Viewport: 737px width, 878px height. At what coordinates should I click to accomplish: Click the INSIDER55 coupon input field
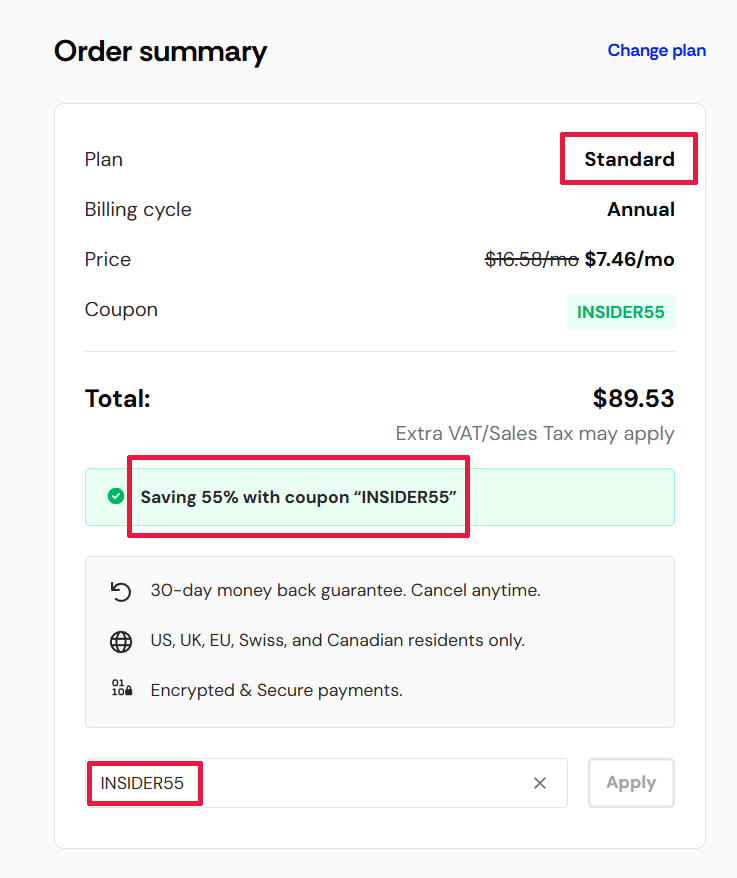coord(326,783)
